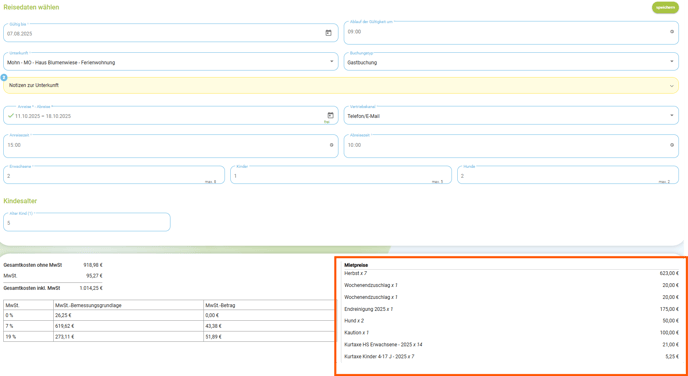Image resolution: width=688 pixels, height=376 pixels.
Task: Open calendar icon in Gültig bis field
Action: 328,33
